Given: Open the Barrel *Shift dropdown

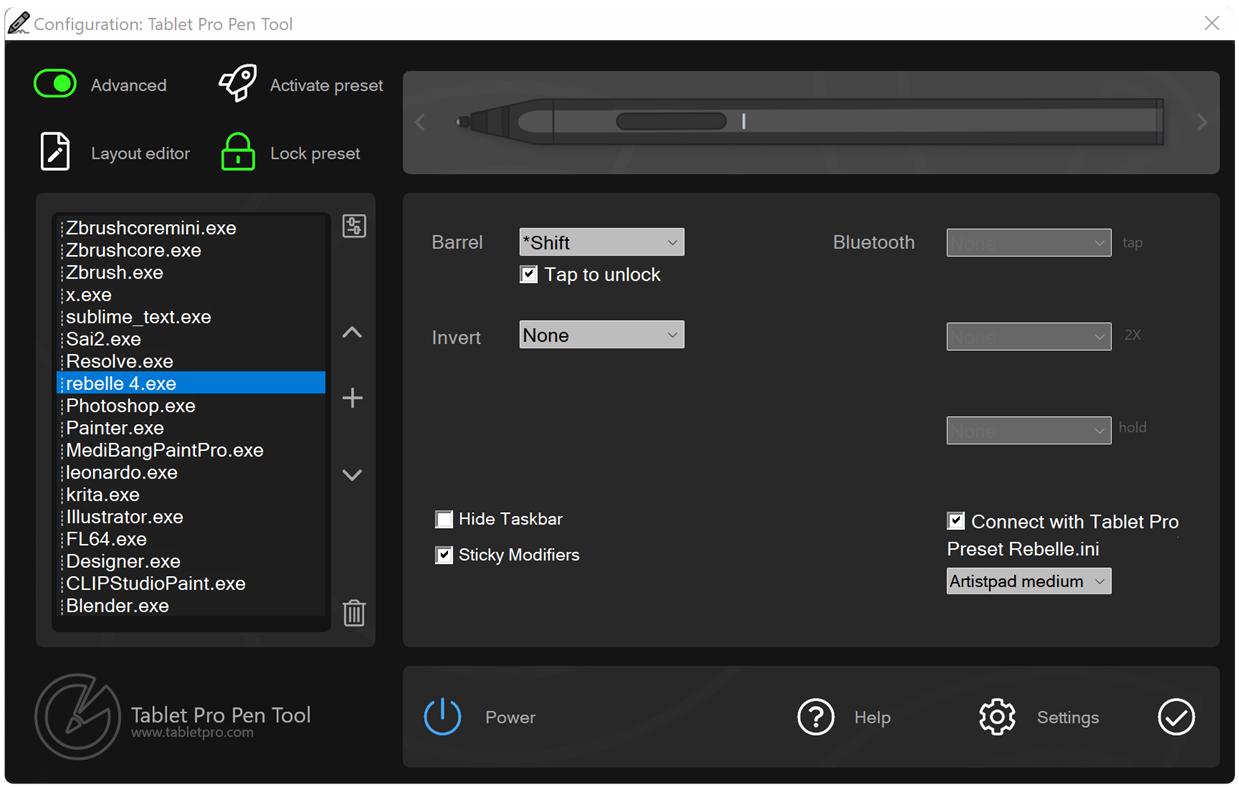Looking at the screenshot, I should pyautogui.click(x=601, y=241).
